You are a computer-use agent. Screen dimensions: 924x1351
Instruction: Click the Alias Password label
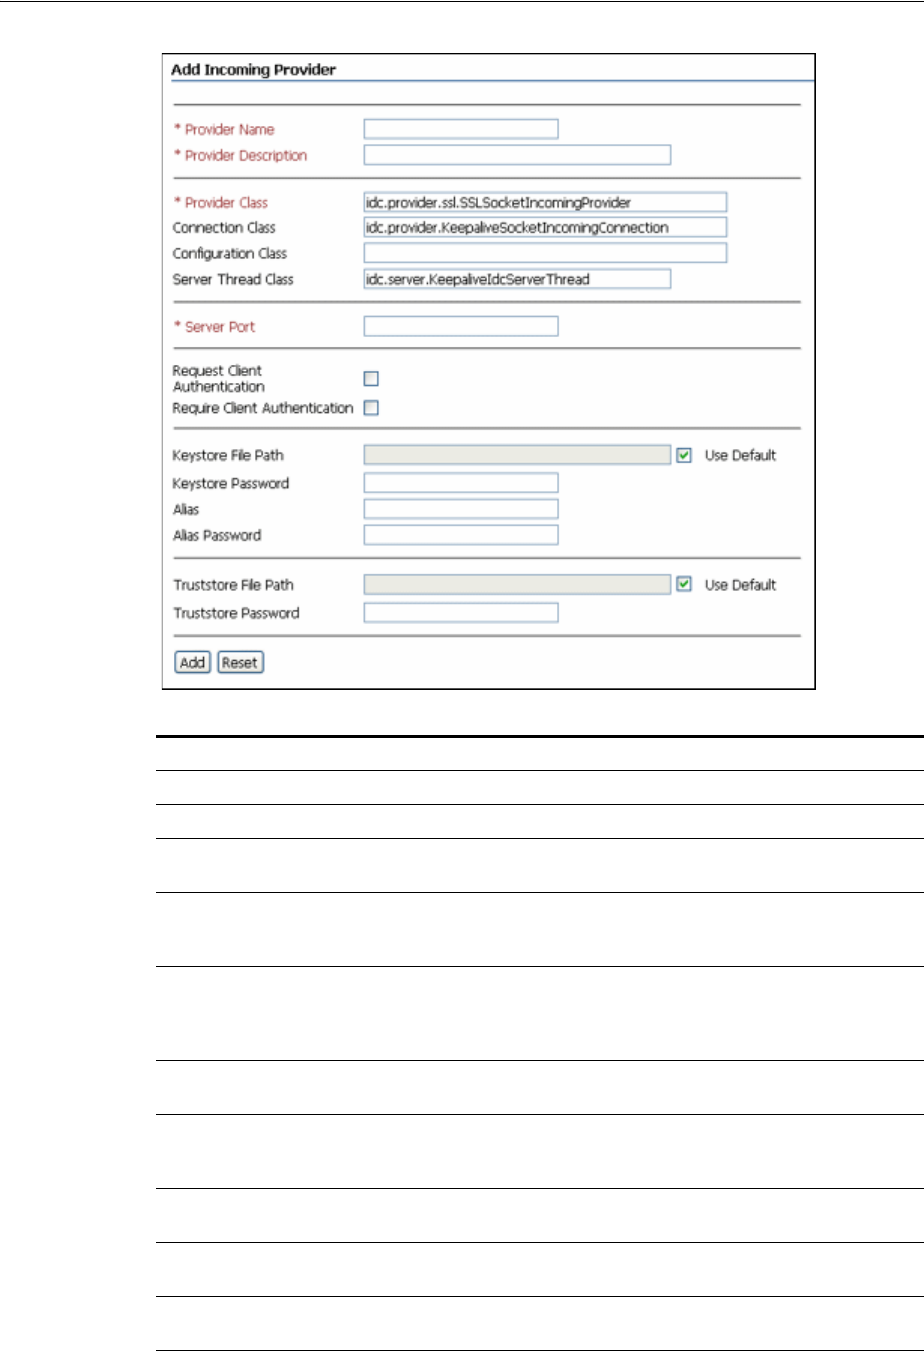[x=217, y=535]
